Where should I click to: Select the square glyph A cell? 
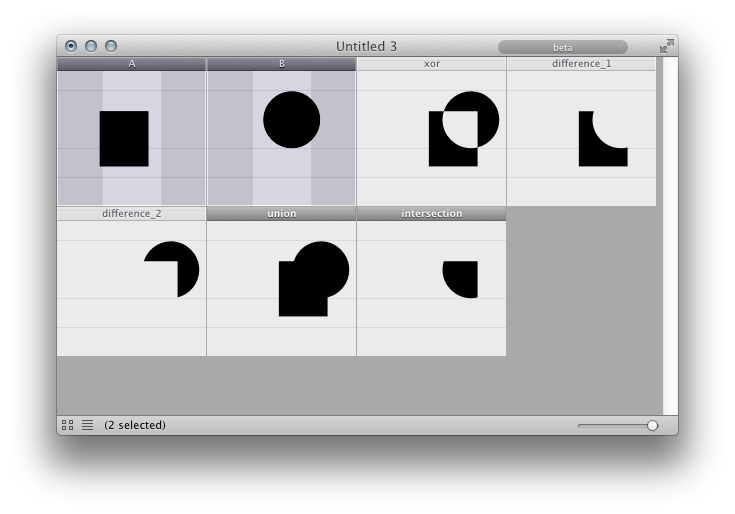point(132,138)
